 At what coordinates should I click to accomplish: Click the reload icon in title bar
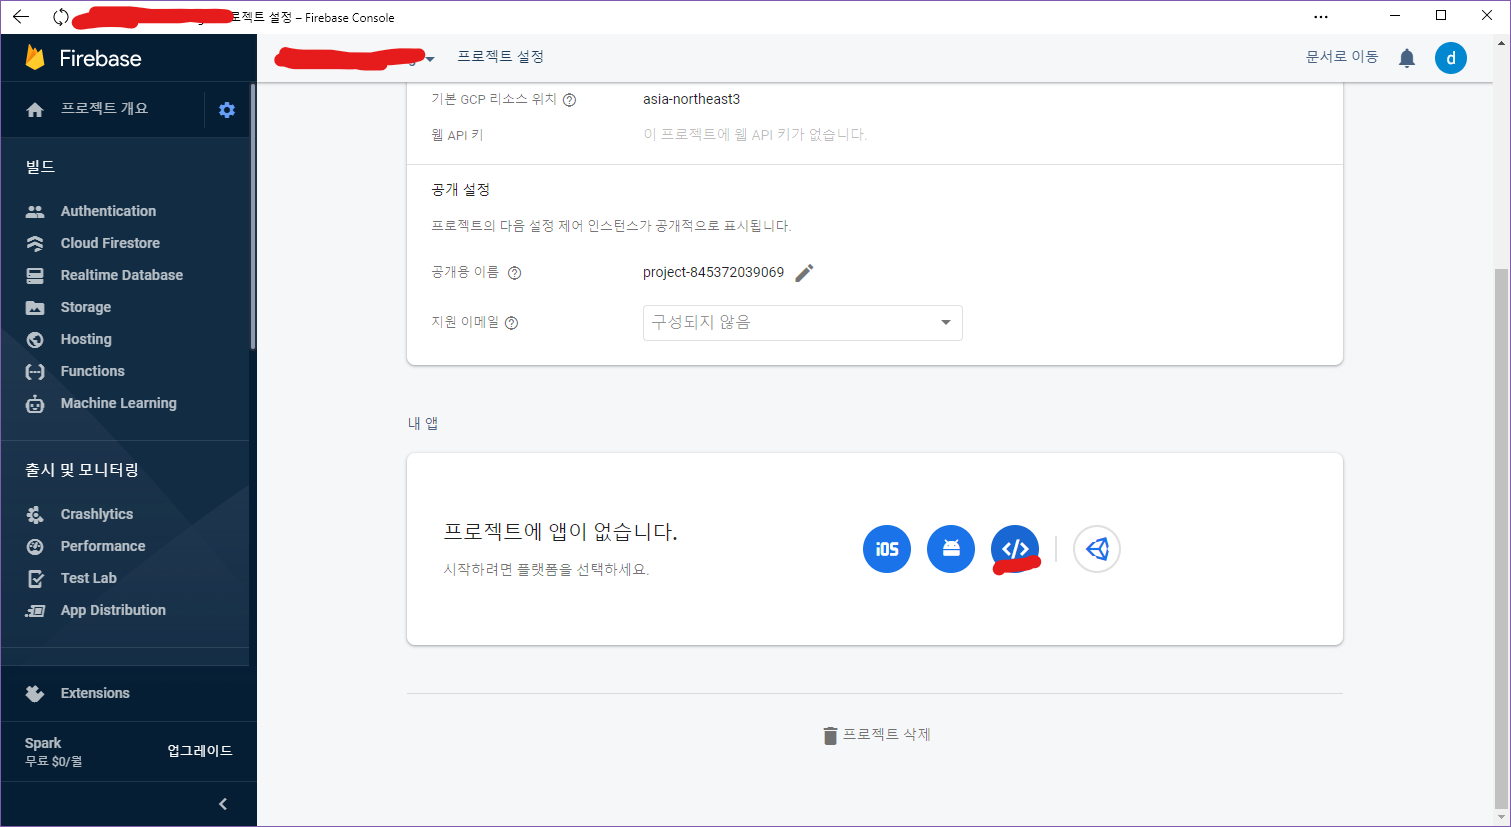(x=61, y=17)
